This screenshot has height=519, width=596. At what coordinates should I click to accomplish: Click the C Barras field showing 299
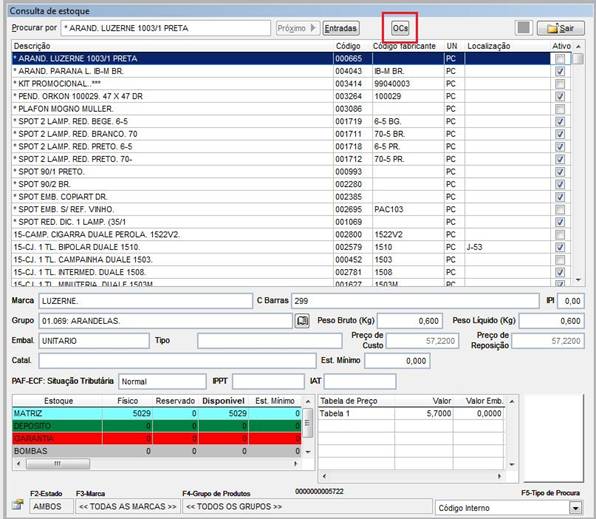[x=415, y=301]
